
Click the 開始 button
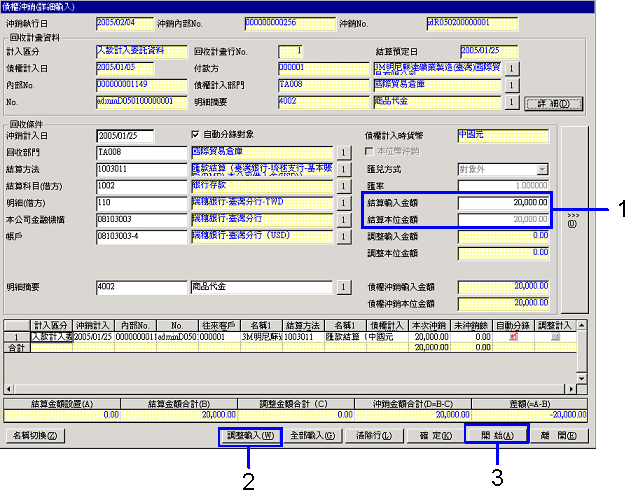pyautogui.click(x=496, y=436)
